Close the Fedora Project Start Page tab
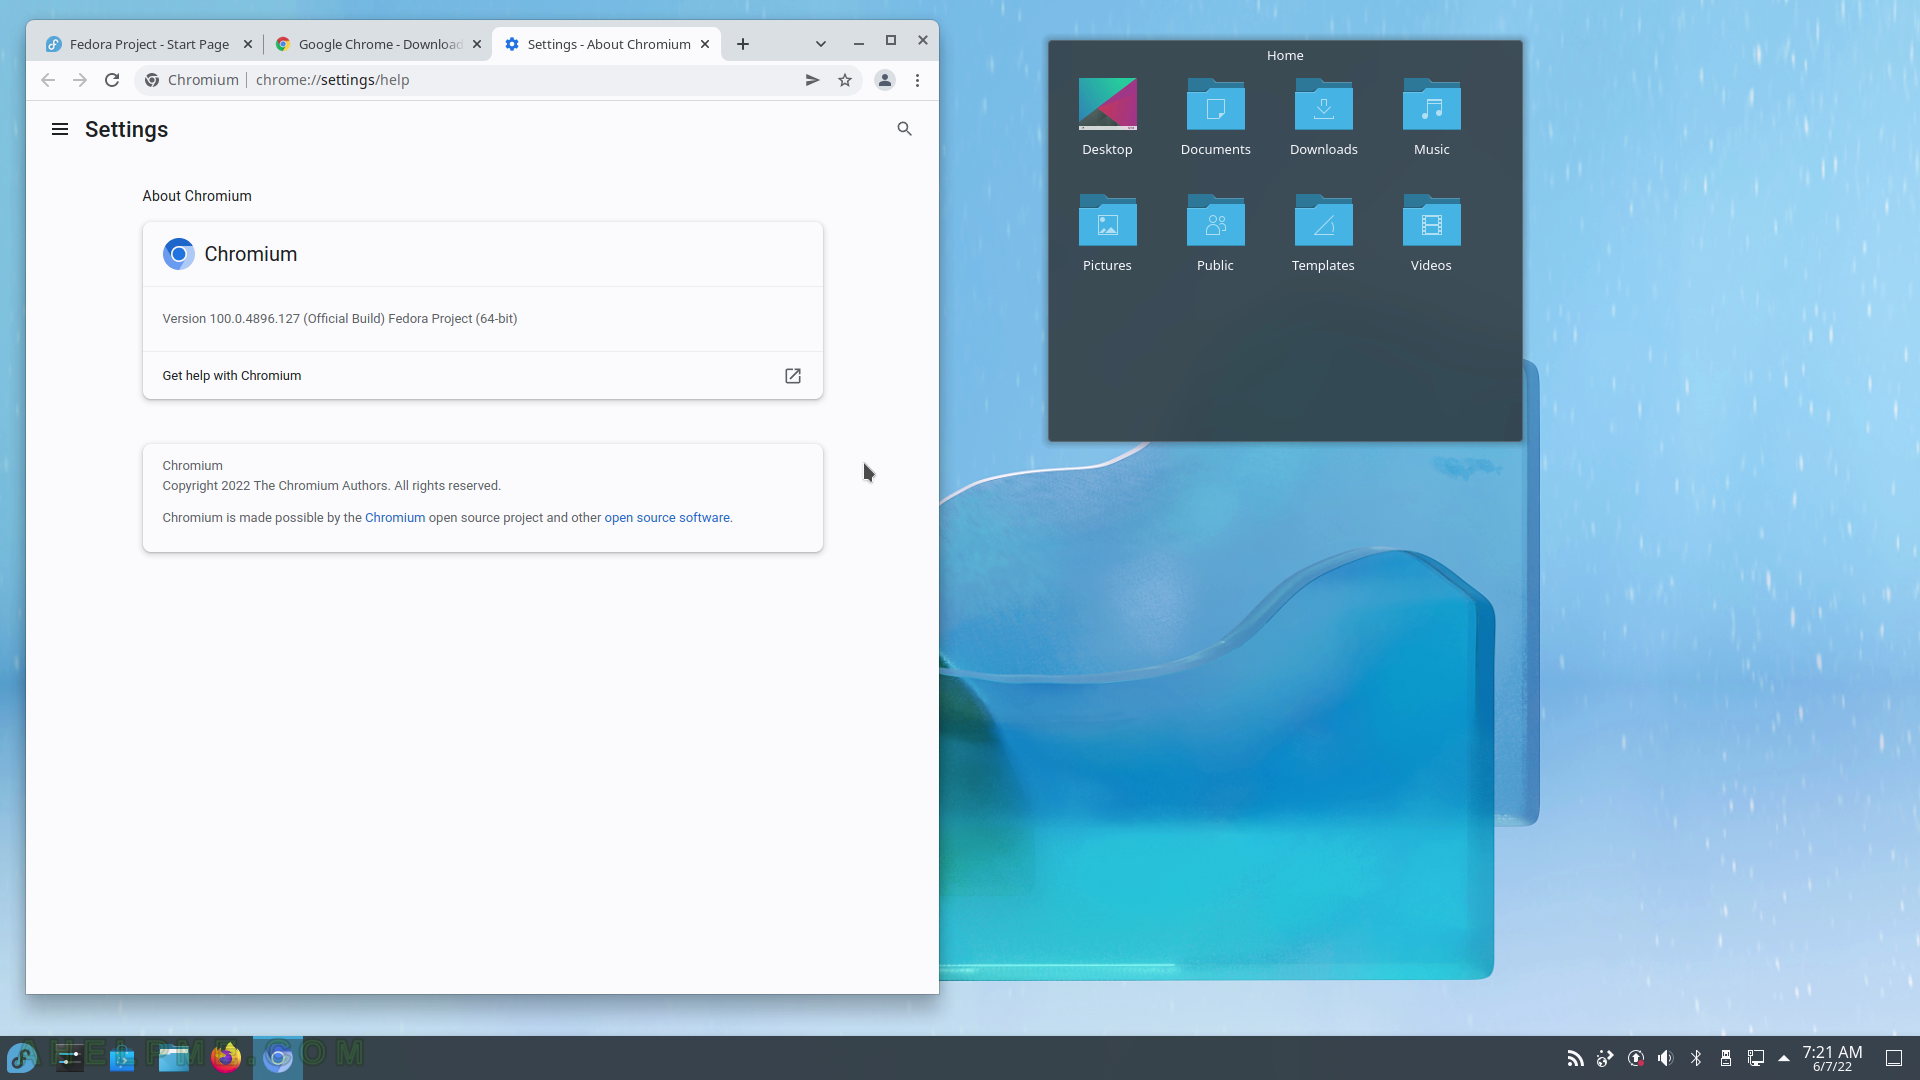Image resolution: width=1920 pixels, height=1080 pixels. coord(248,44)
